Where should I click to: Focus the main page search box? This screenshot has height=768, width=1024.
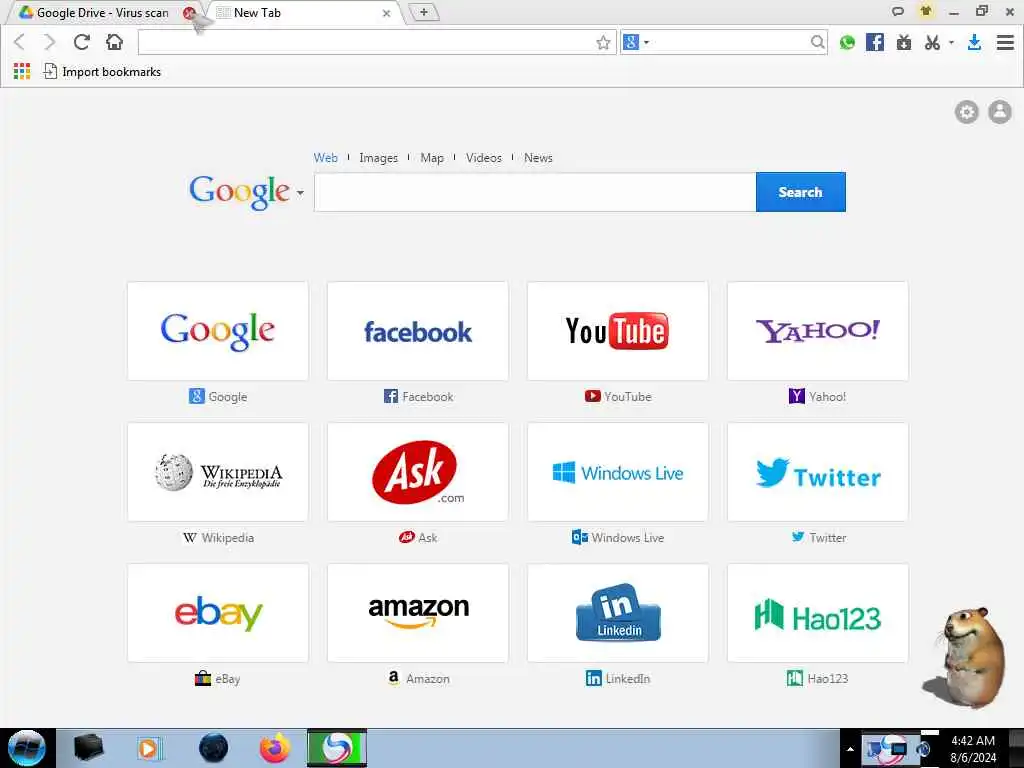coord(535,192)
